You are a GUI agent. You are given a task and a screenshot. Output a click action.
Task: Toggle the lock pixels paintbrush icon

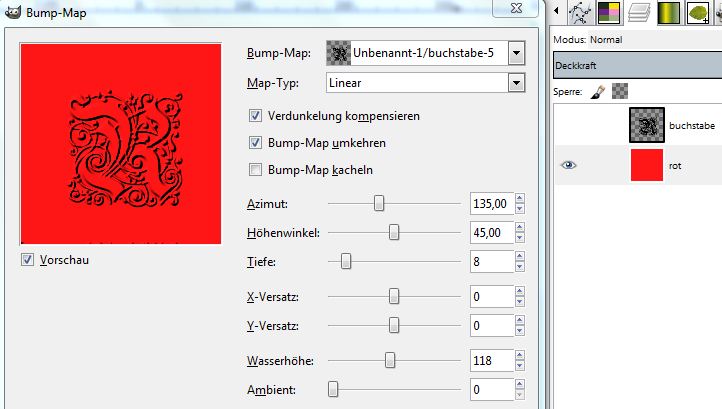(x=598, y=91)
